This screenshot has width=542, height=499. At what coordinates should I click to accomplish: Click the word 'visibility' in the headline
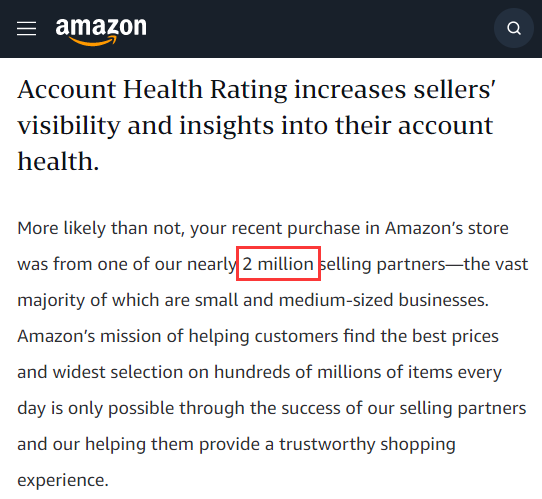(69, 126)
